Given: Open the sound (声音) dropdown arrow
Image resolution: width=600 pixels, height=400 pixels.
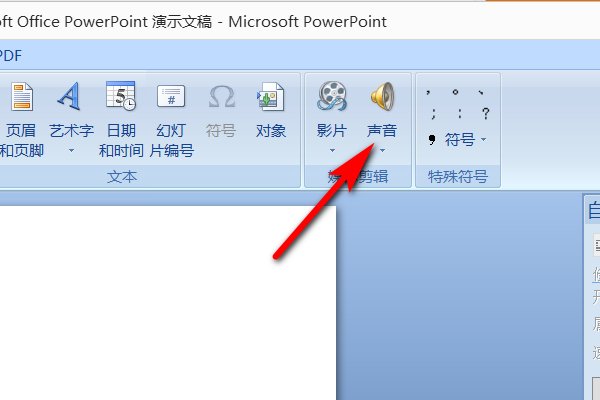Looking at the screenshot, I should click(382, 151).
